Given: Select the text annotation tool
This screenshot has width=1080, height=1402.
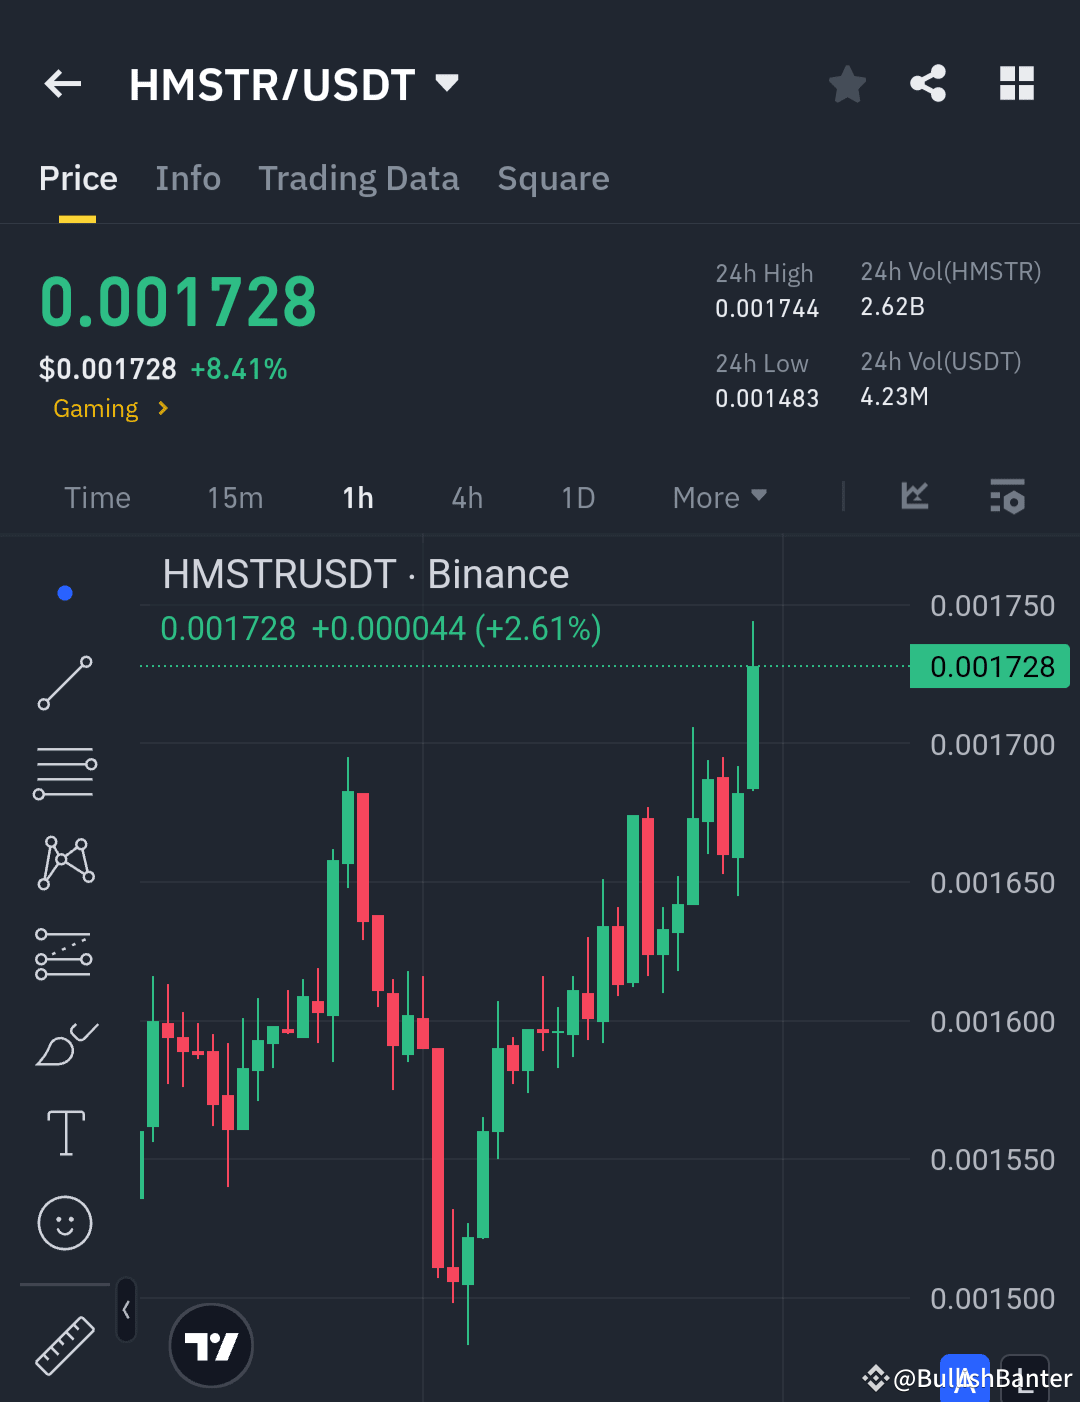Looking at the screenshot, I should pyautogui.click(x=64, y=1133).
